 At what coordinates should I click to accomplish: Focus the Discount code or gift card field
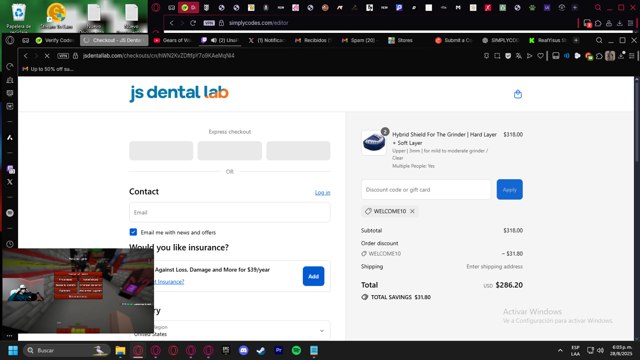point(426,189)
